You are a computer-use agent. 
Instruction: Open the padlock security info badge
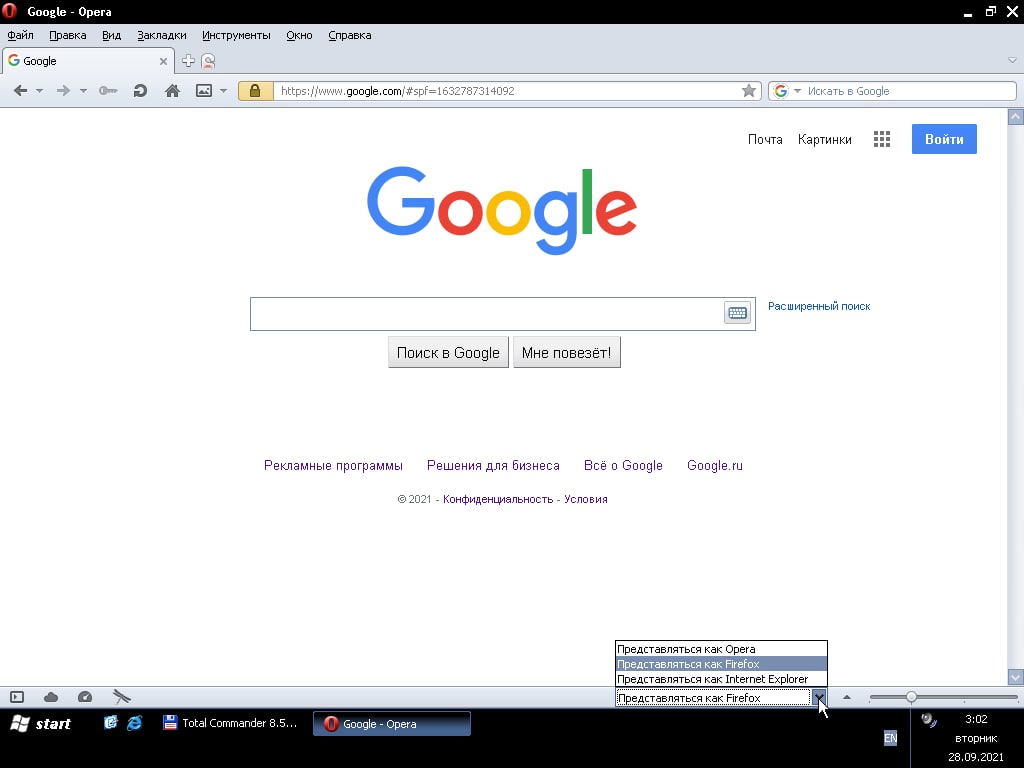(x=255, y=91)
